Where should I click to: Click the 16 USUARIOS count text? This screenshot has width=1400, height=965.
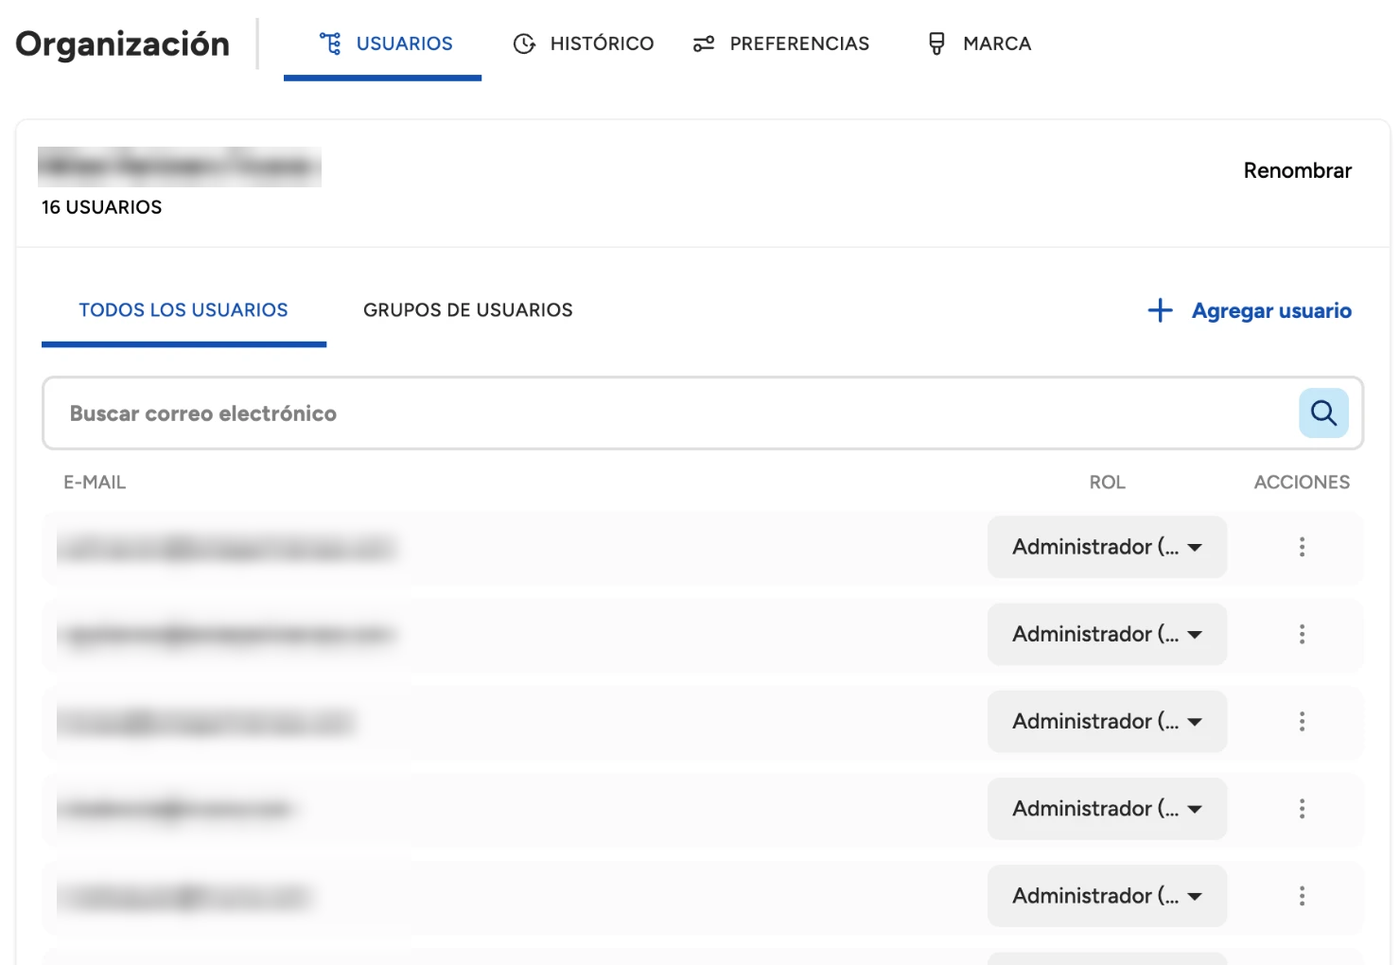pos(102,207)
